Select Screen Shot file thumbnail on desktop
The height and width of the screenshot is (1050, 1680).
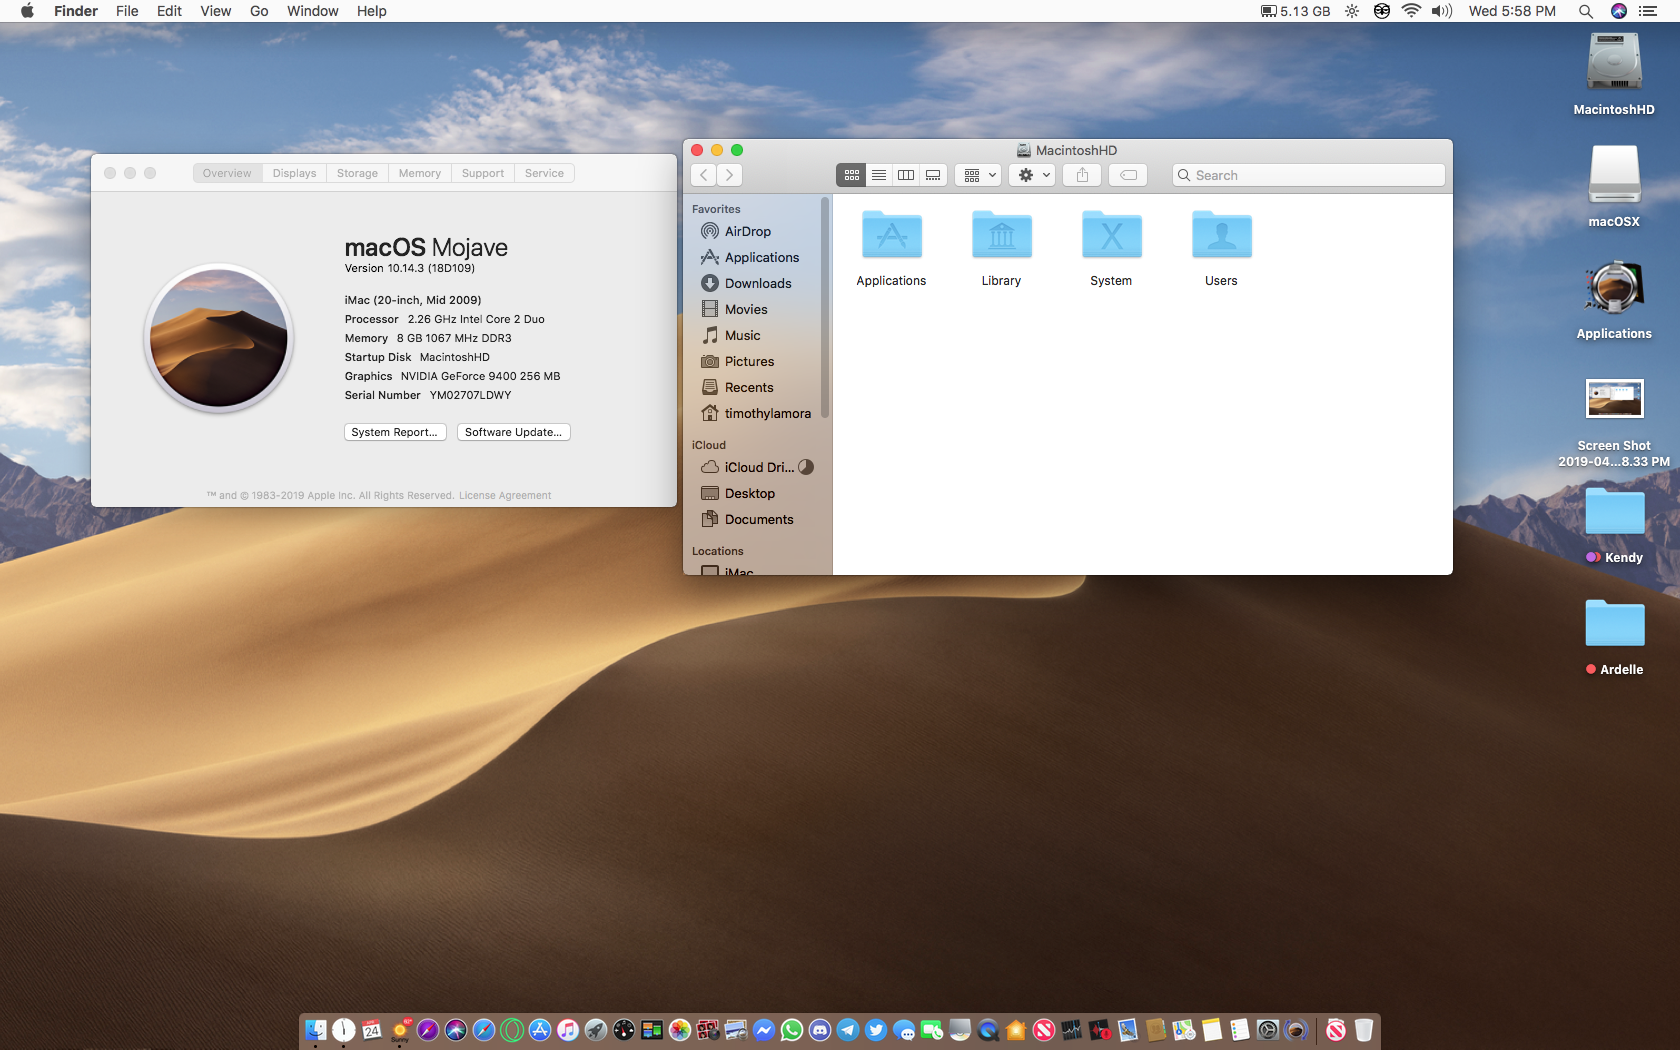(1614, 398)
